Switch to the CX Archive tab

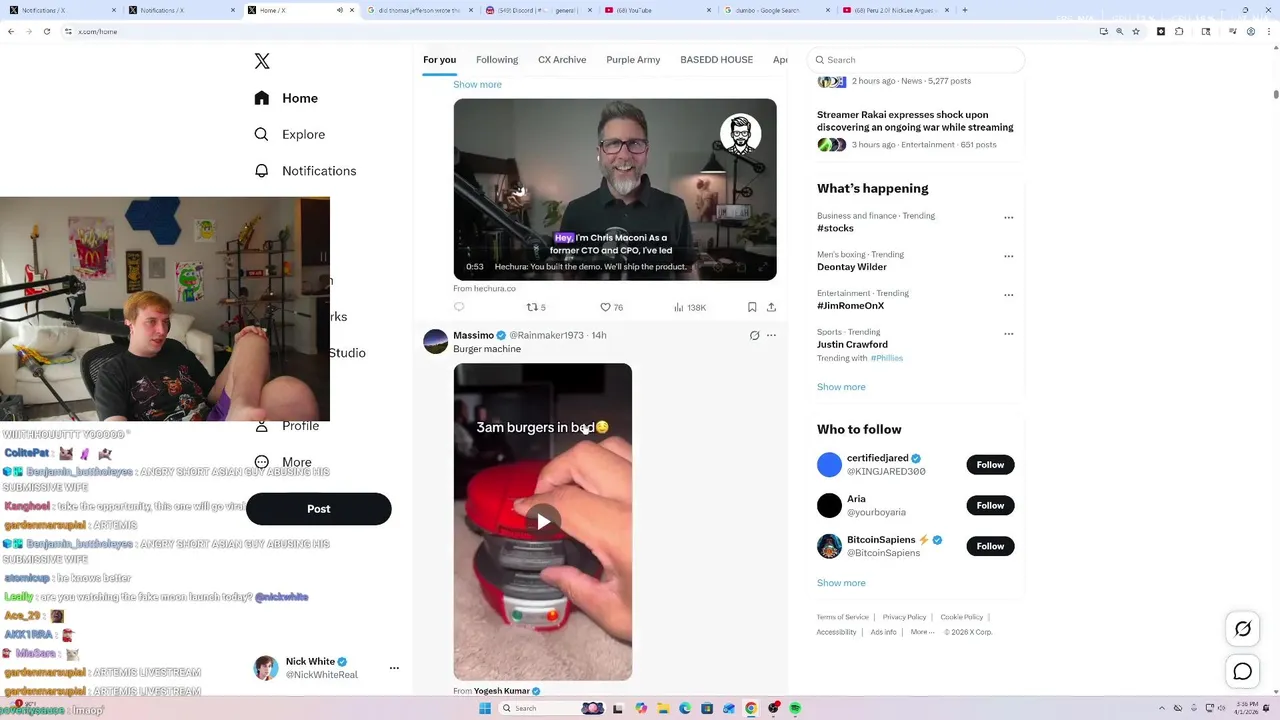[x=562, y=60]
